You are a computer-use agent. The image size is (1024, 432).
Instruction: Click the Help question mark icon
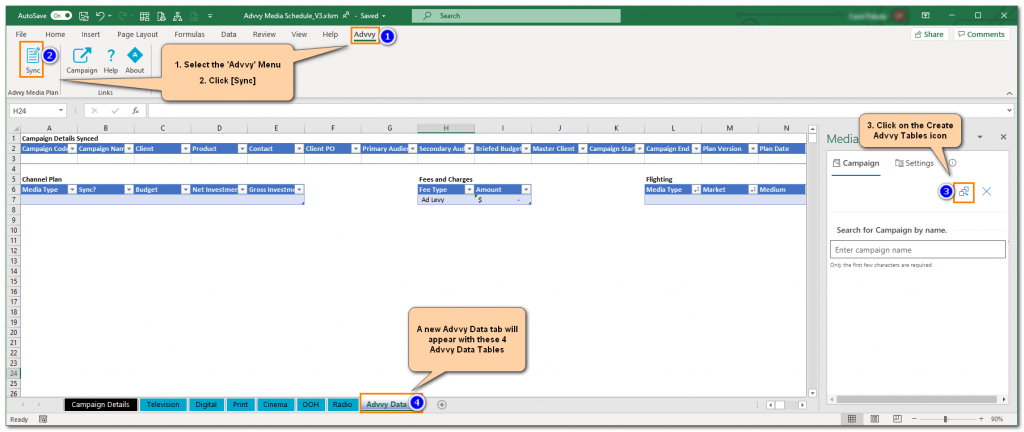pos(111,56)
